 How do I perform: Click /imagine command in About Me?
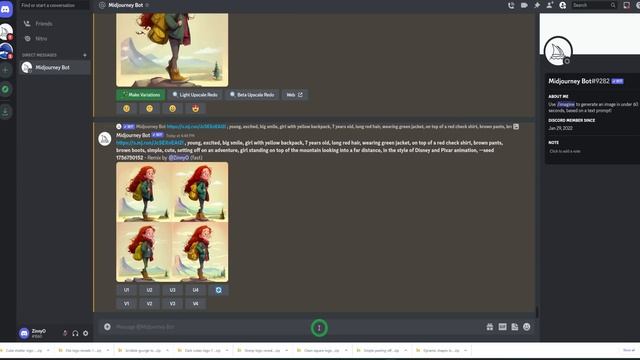[x=566, y=104]
